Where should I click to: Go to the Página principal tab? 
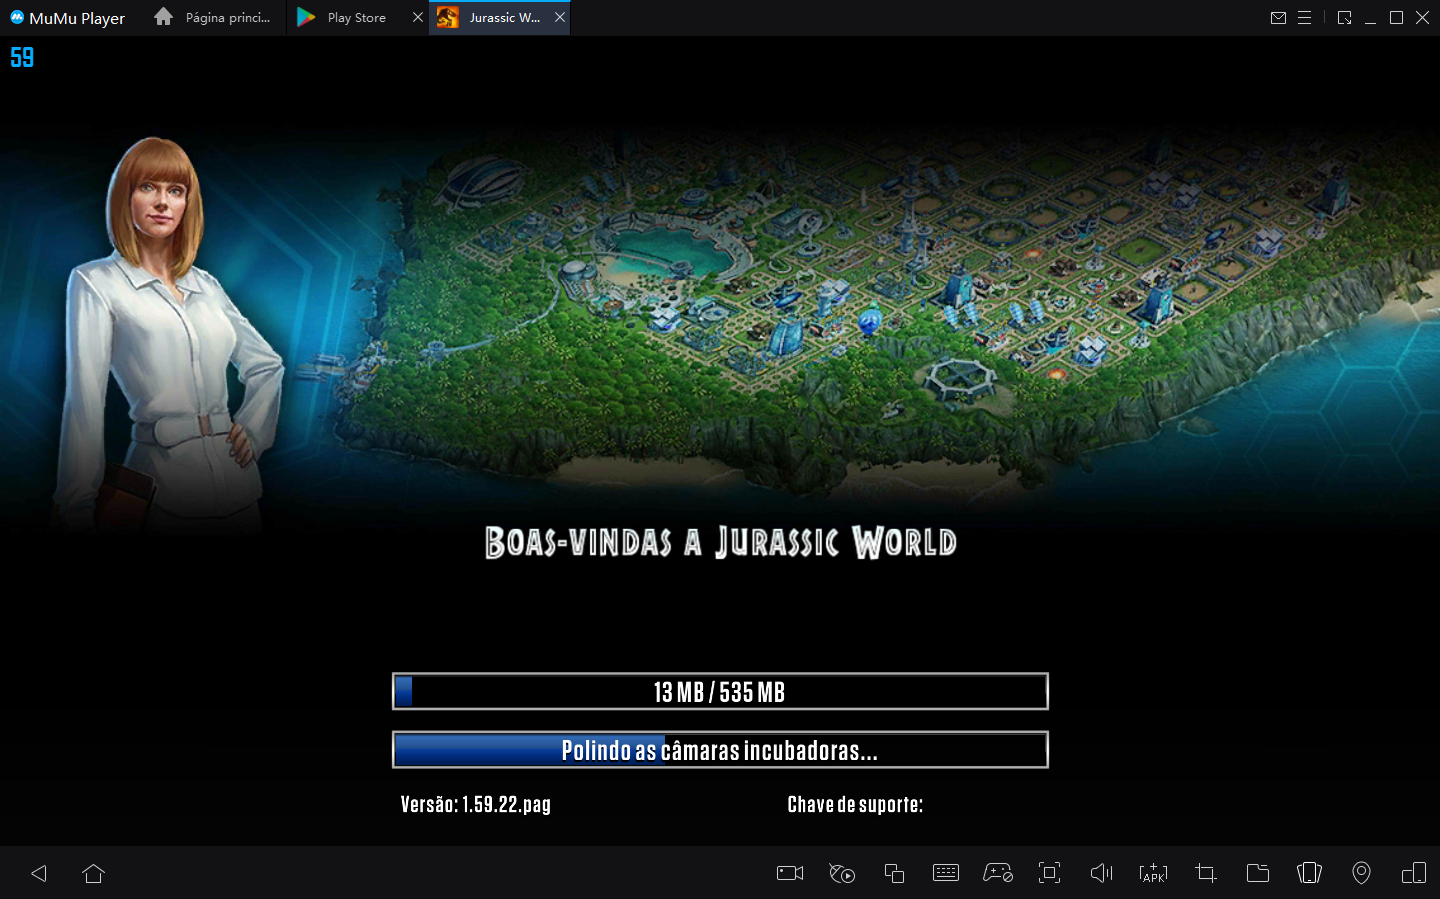(212, 17)
